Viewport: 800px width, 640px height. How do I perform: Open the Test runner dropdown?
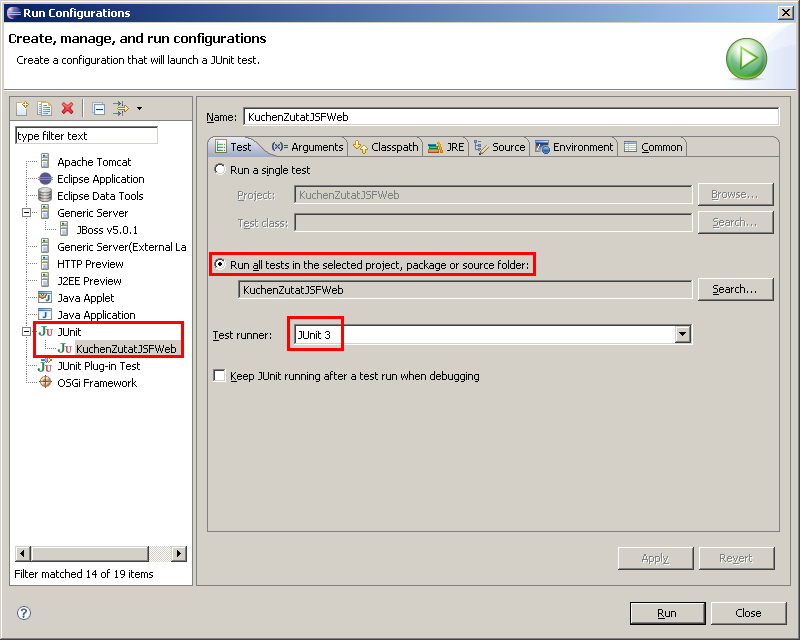pyautogui.click(x=683, y=335)
